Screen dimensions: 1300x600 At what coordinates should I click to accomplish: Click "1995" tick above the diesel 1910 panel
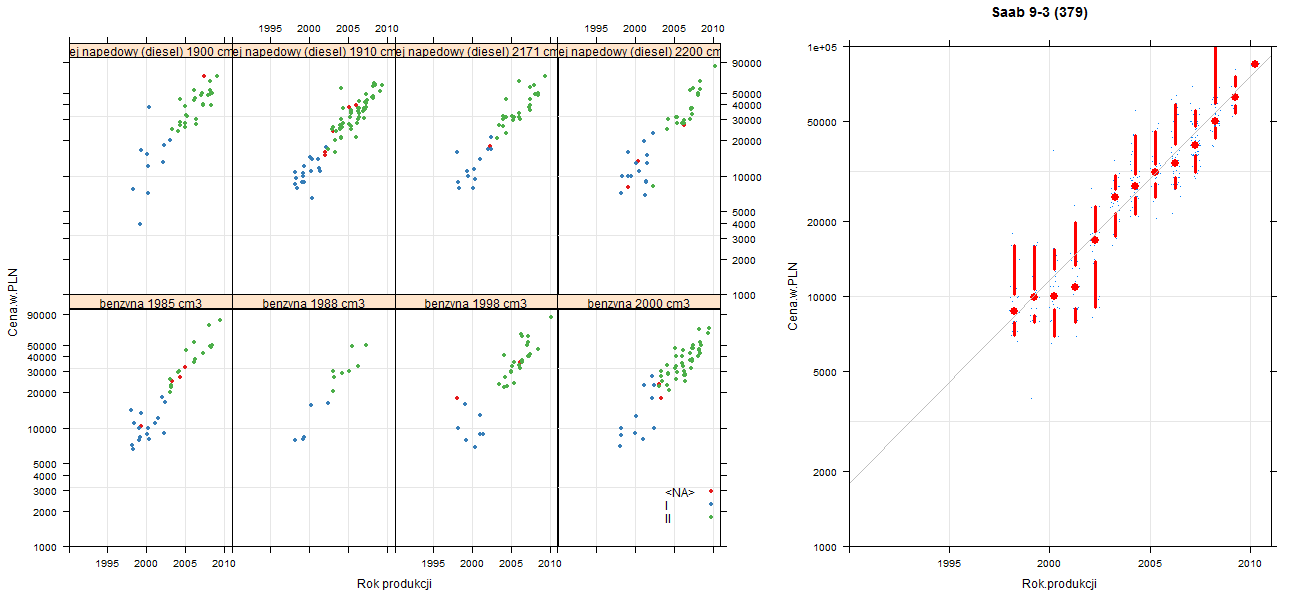(270, 28)
